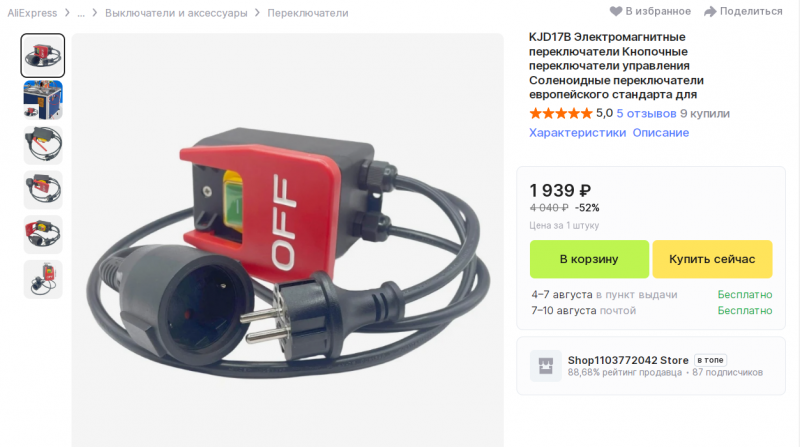
Task: Select the second thumbnail showing blue machine
Action: click(43, 100)
